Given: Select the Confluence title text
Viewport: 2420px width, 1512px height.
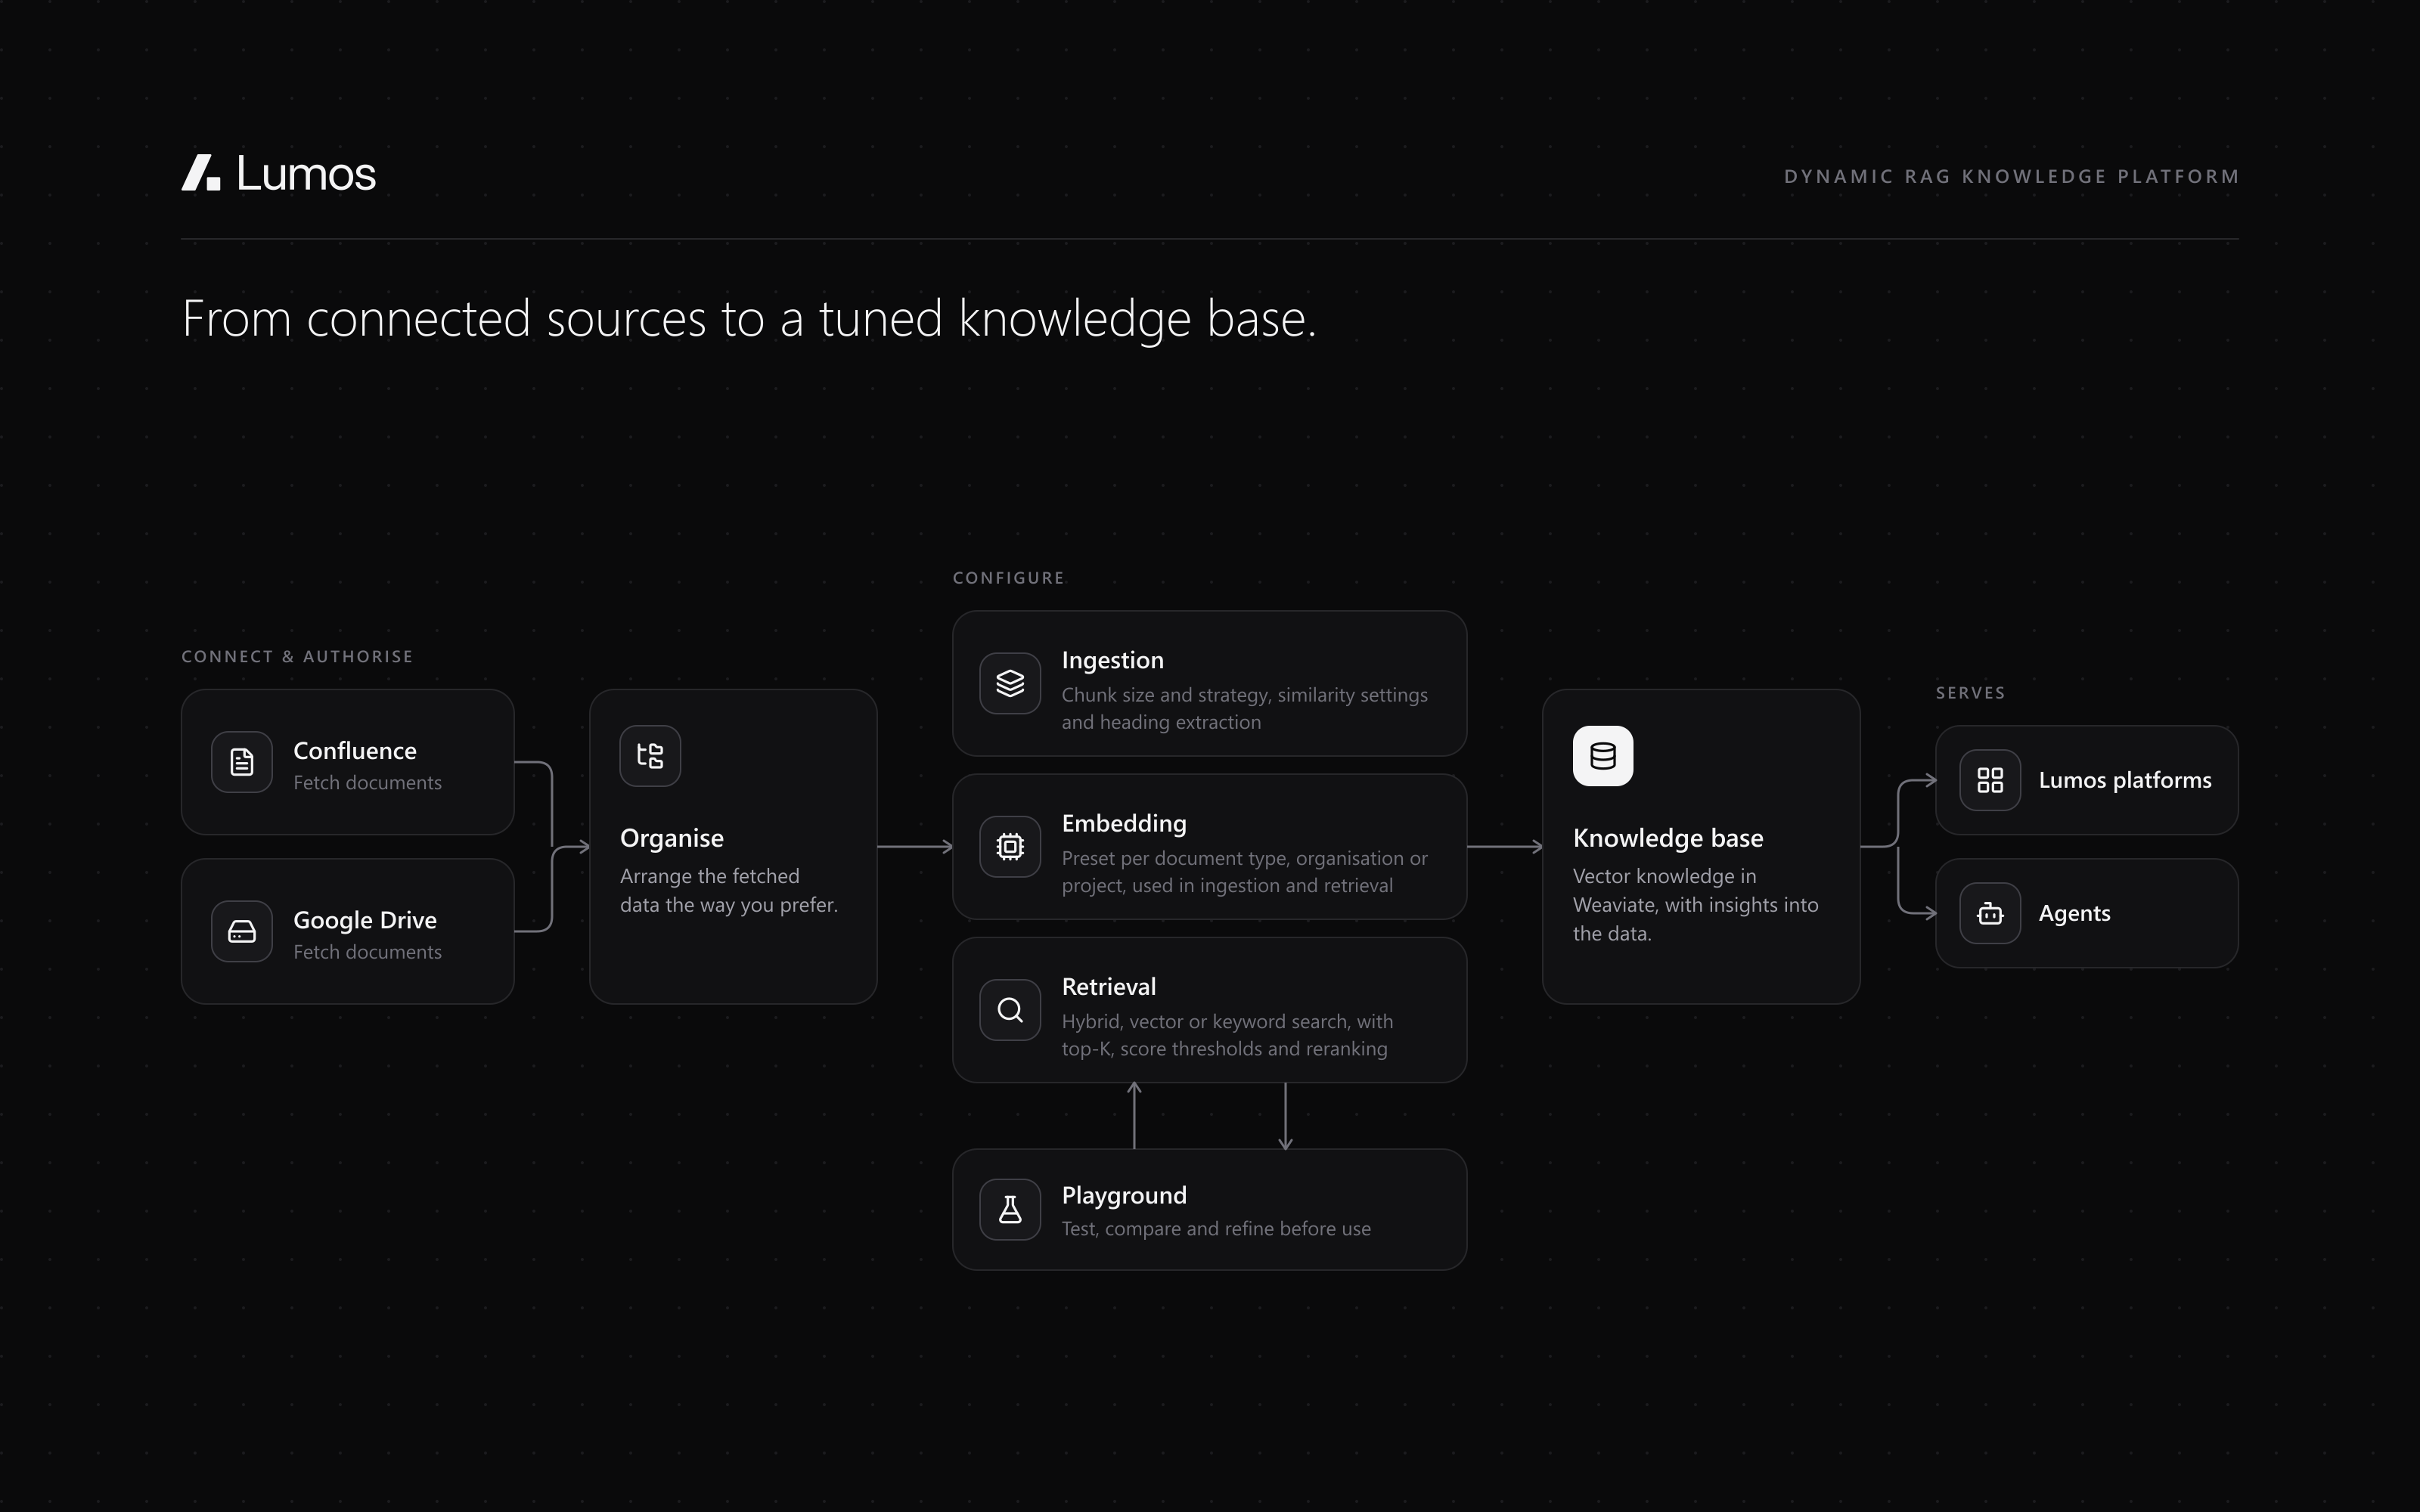Looking at the screenshot, I should coord(355,751).
